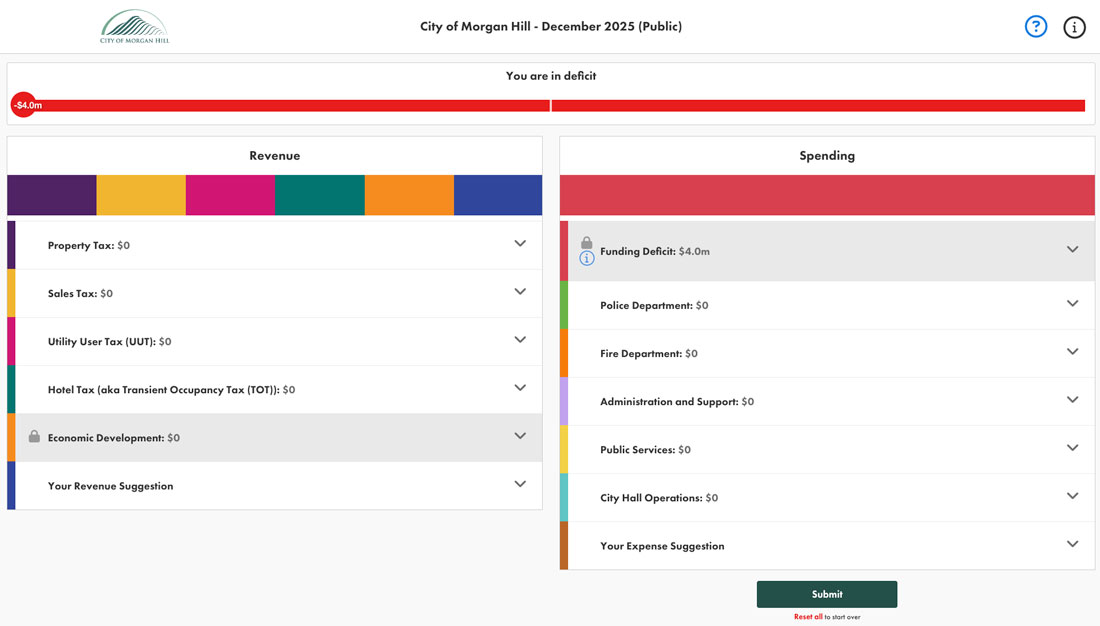1100x626 pixels.
Task: Expand Administration and Support row
Action: pos(1072,400)
